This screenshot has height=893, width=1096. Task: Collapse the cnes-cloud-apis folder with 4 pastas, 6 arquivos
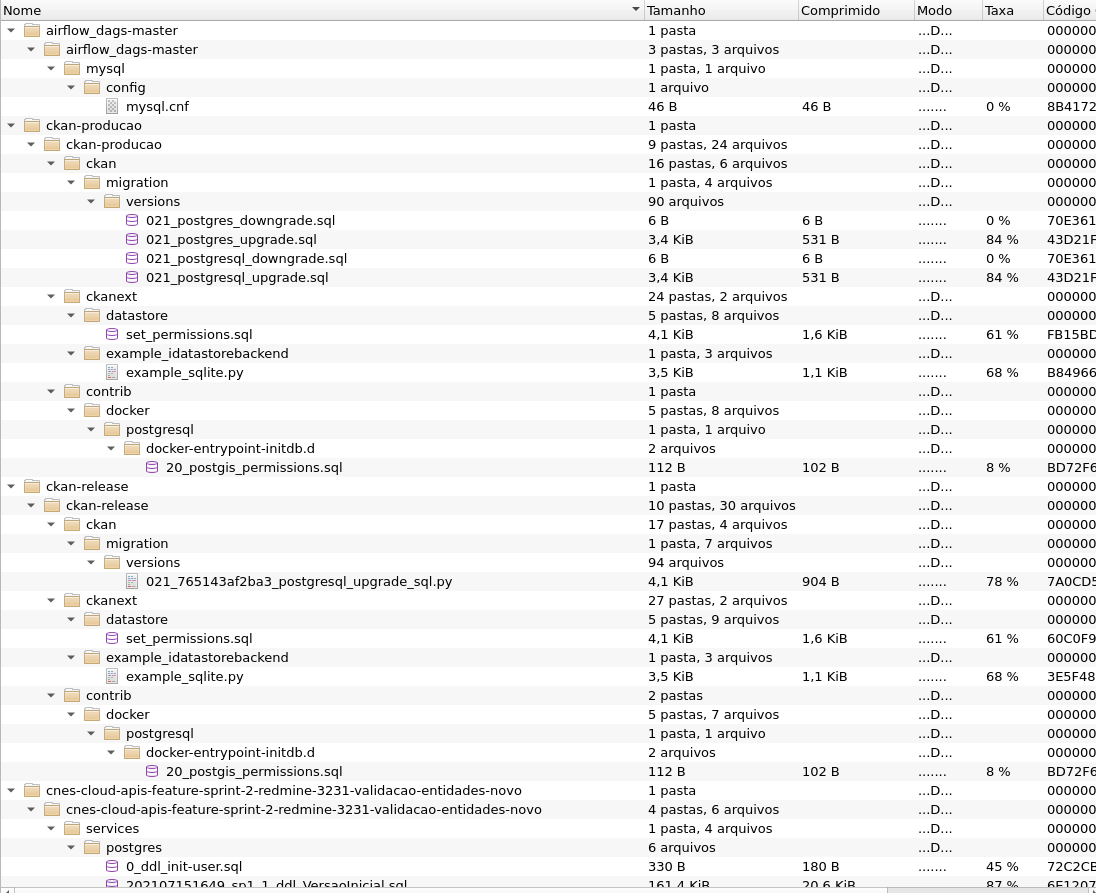pyautogui.click(x=31, y=809)
